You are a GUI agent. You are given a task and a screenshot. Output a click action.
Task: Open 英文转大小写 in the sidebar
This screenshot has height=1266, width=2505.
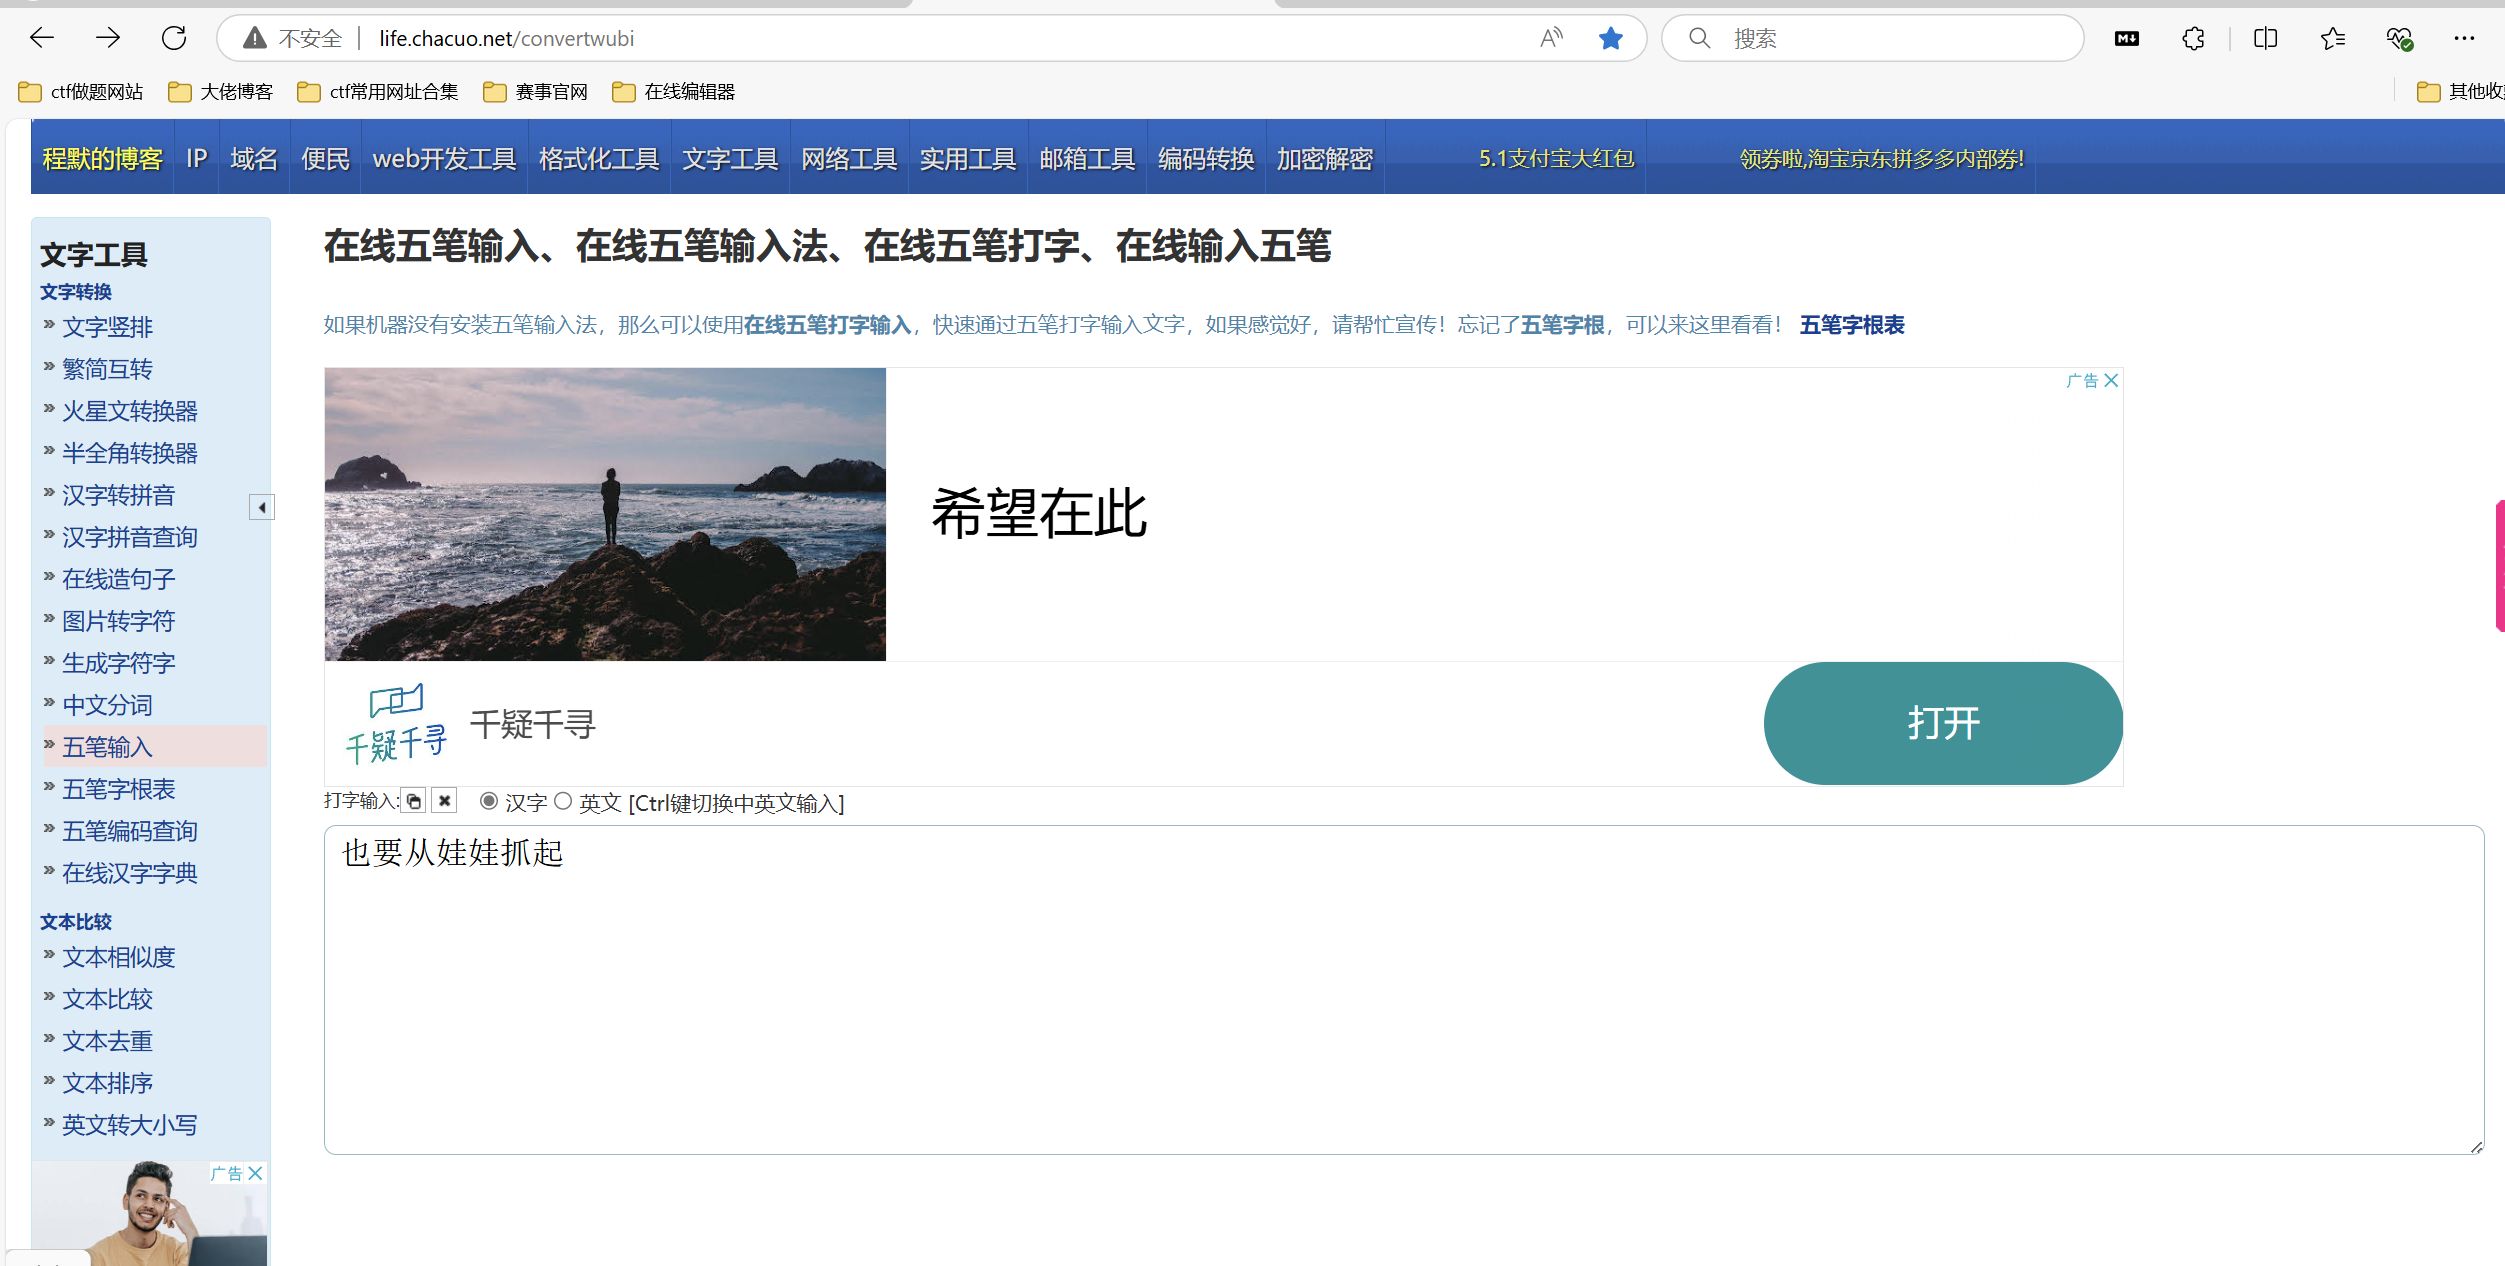pos(130,1125)
